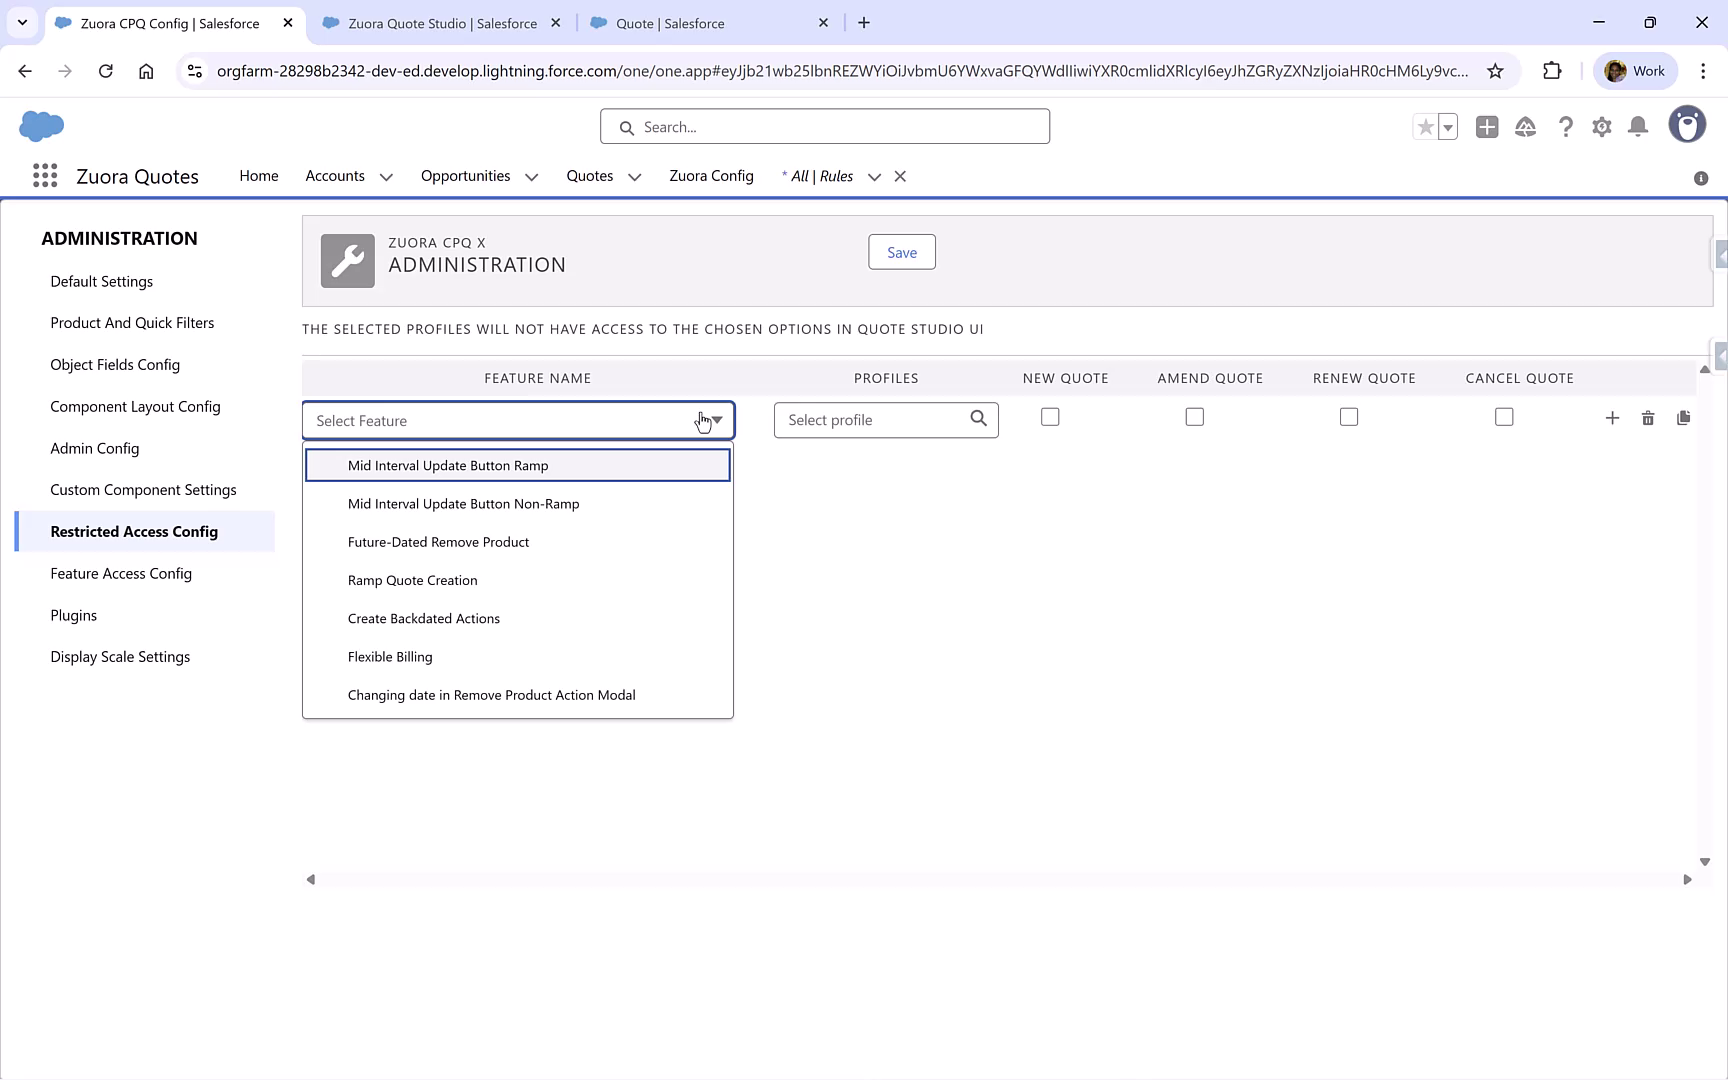This screenshot has height=1080, width=1728.
Task: Click the help question mark icon
Action: (1566, 127)
